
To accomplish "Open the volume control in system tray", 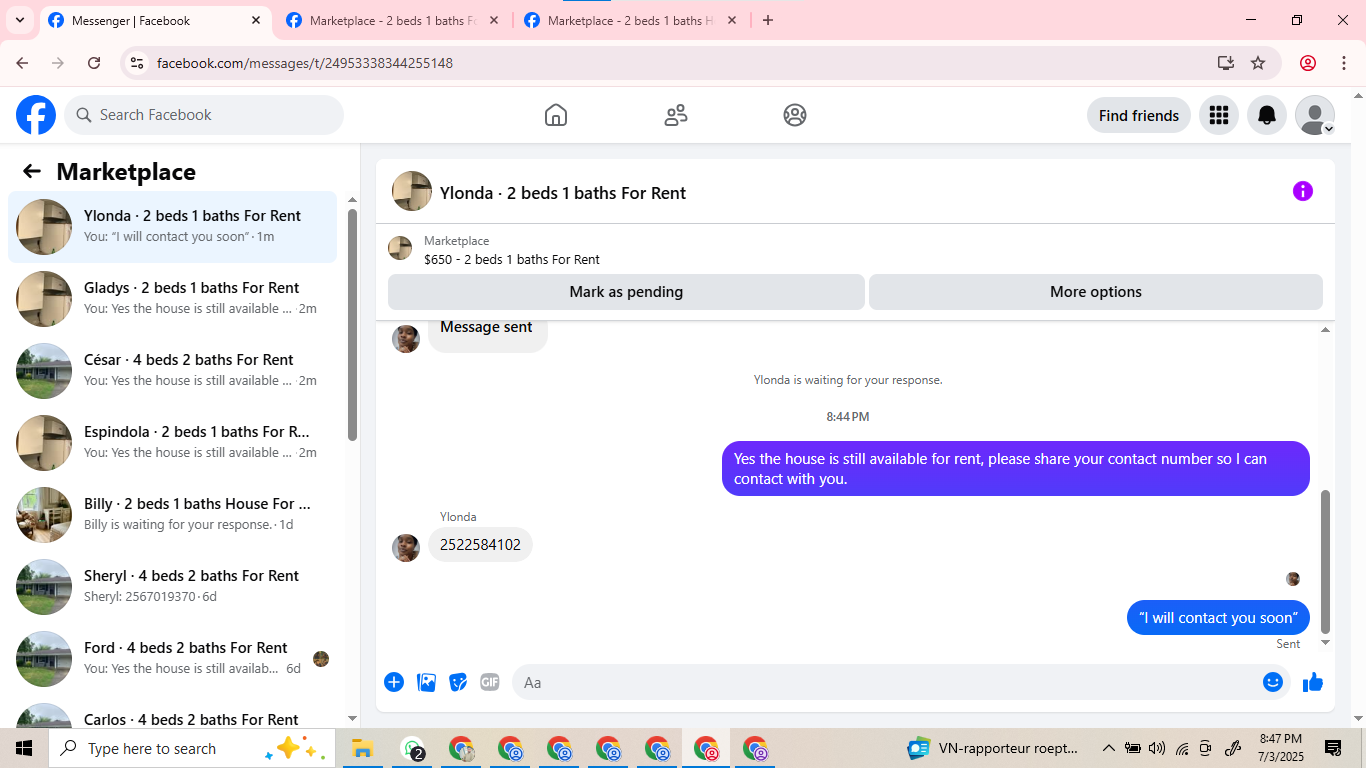I will click(1157, 748).
